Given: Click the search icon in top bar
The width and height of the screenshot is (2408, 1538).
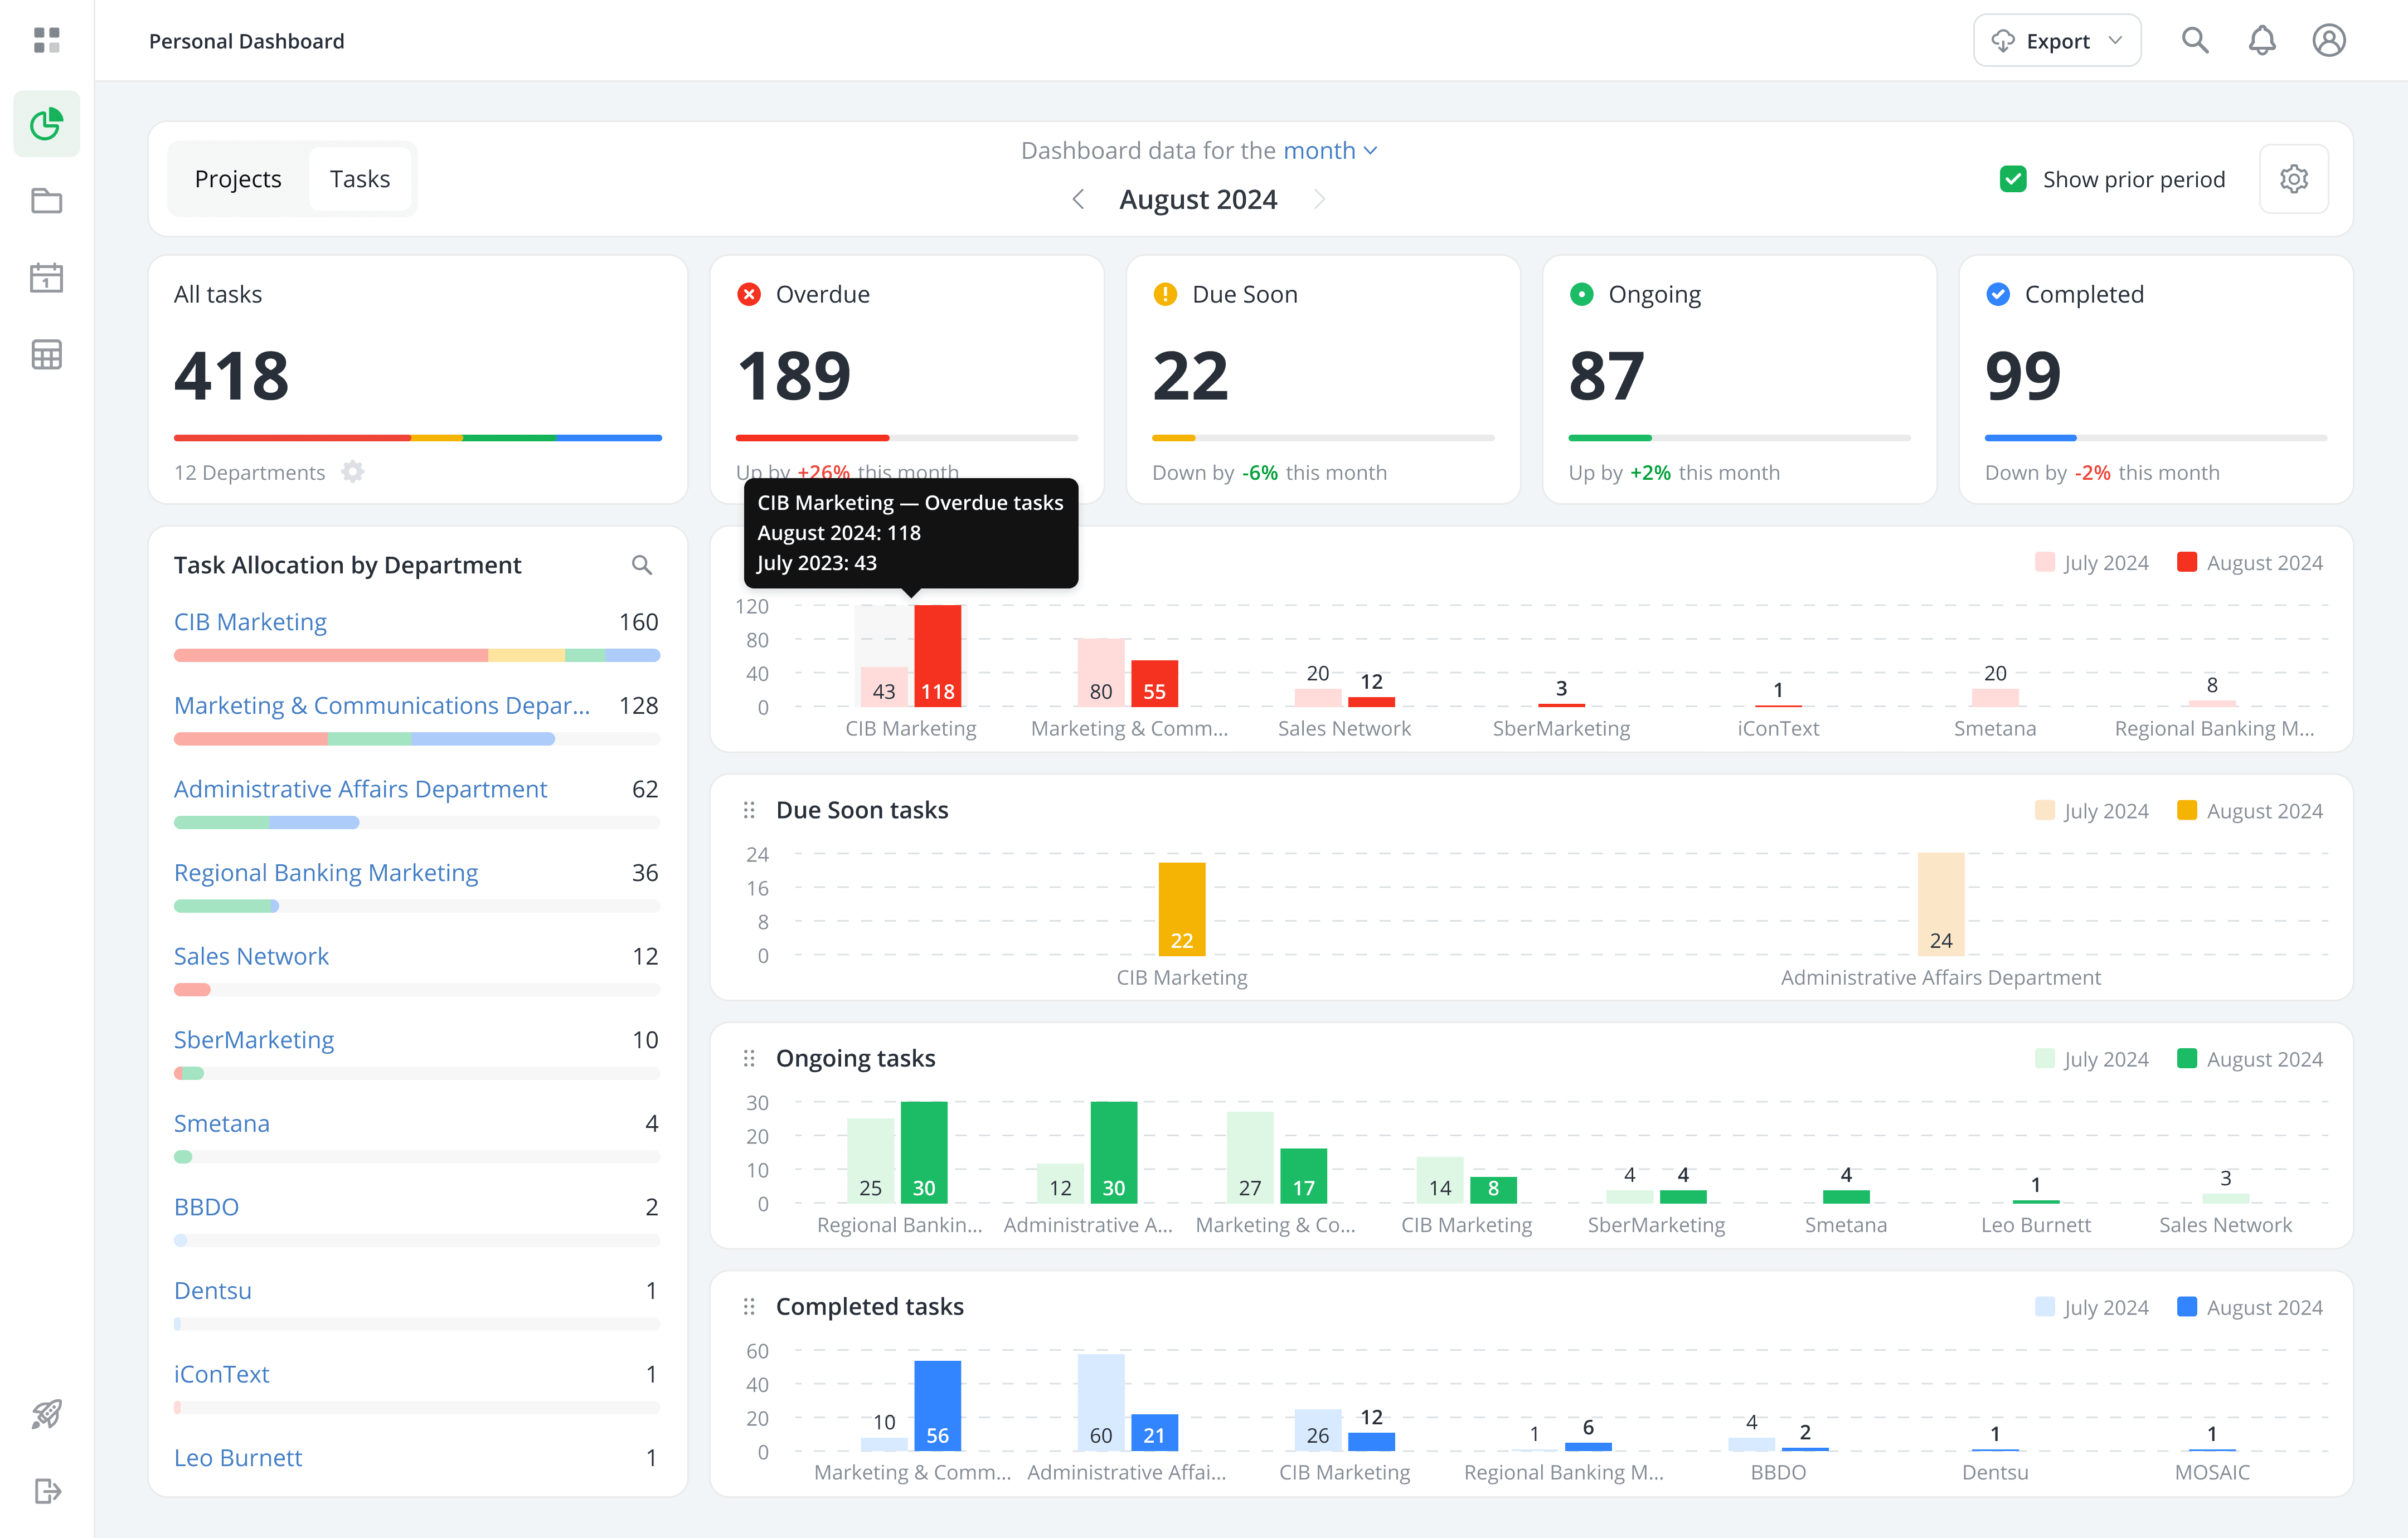Looking at the screenshot, I should point(2194,41).
